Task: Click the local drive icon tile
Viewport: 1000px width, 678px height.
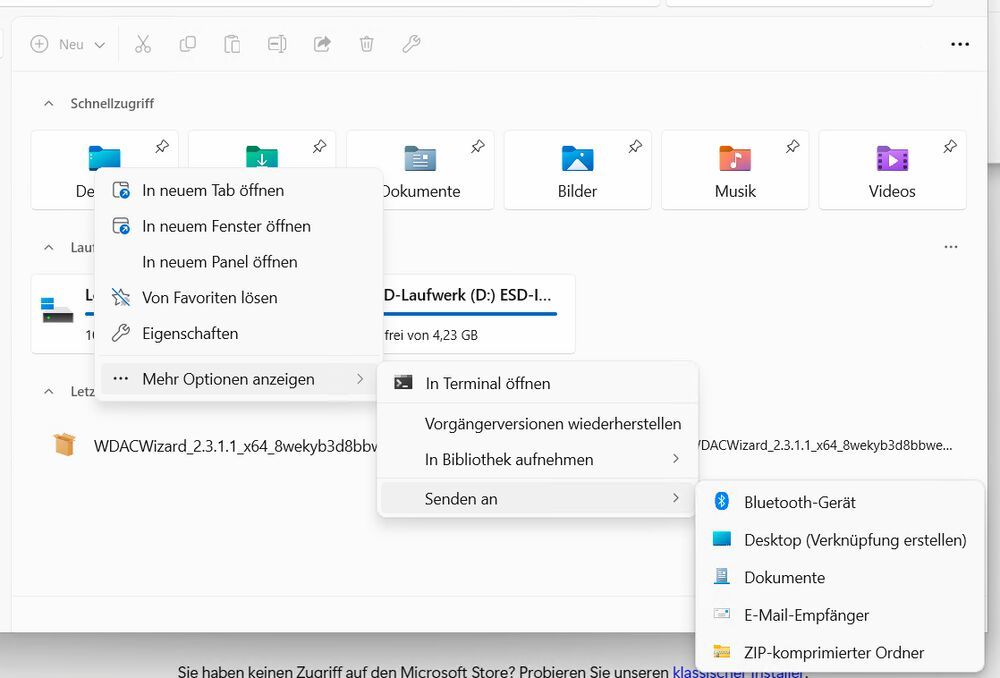Action: point(57,310)
